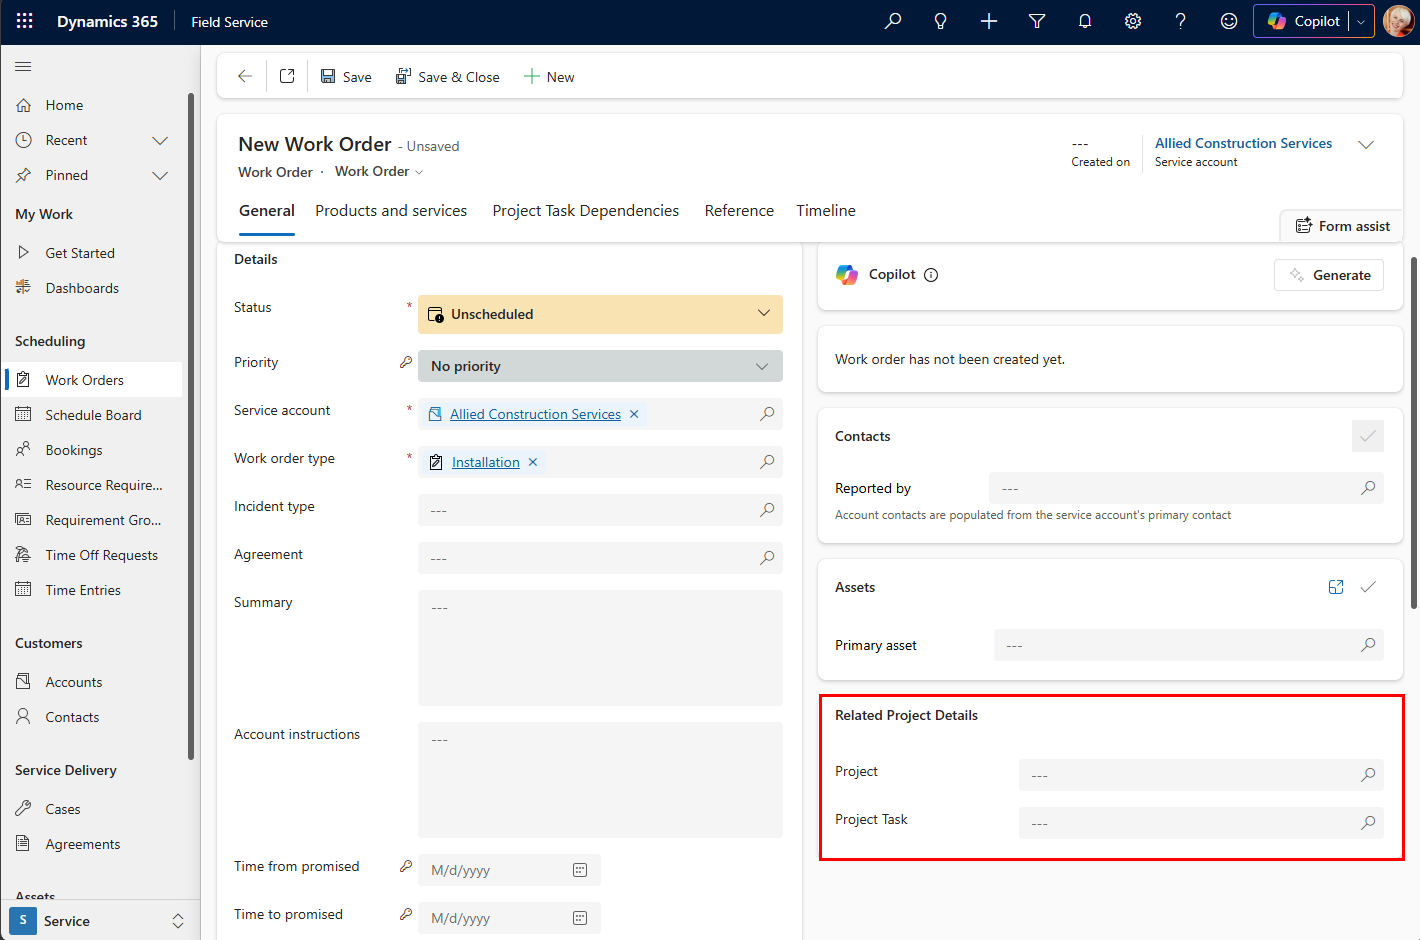1420x940 pixels.
Task: Open the Priority dropdown showing No priority
Action: pos(600,366)
